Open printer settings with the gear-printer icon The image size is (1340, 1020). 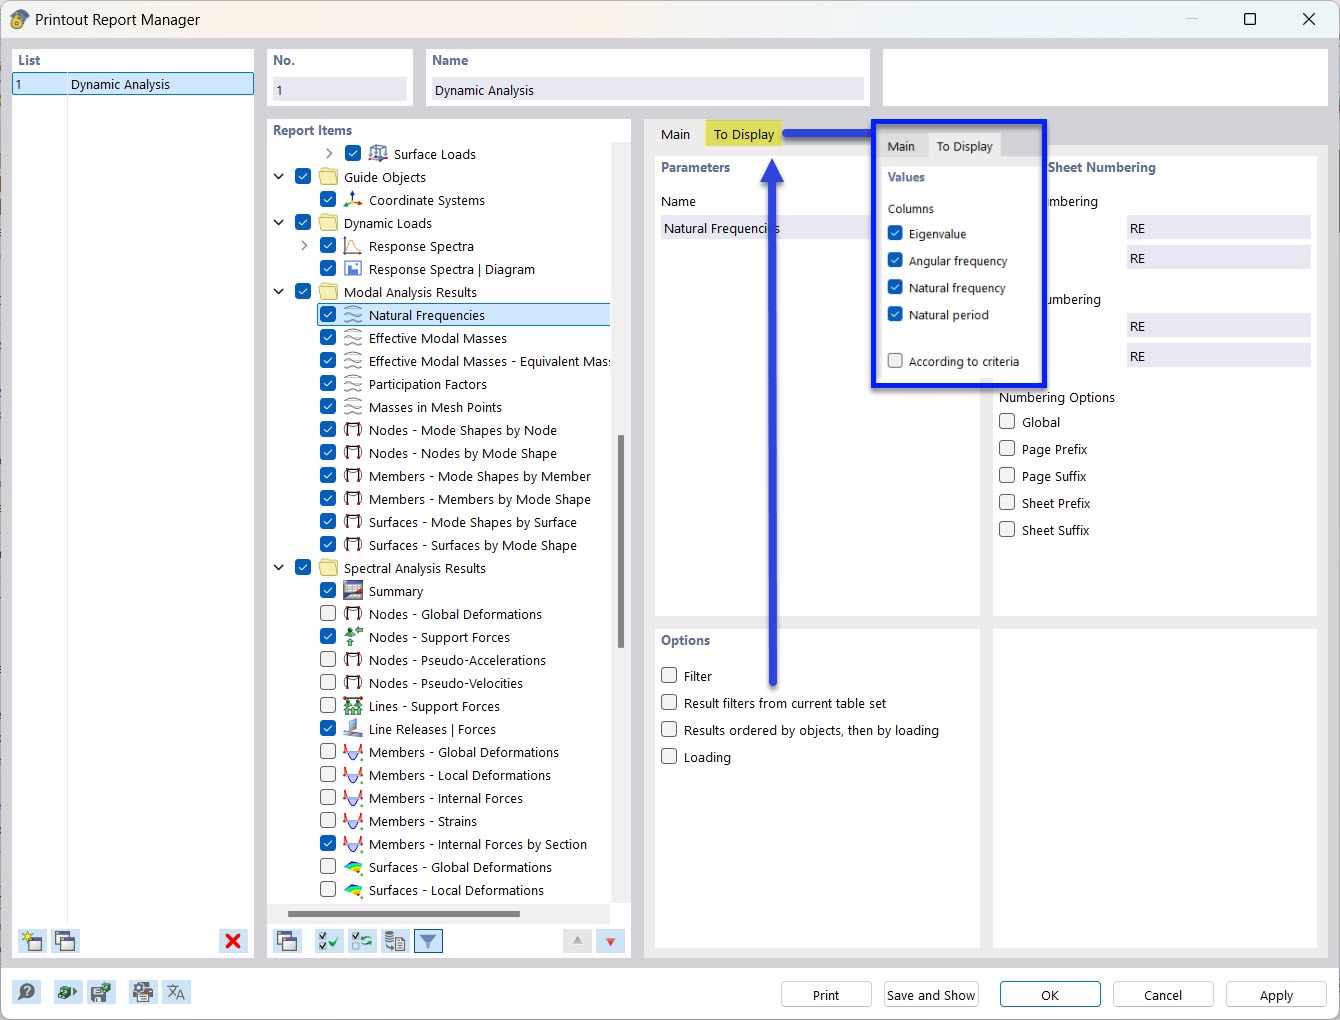tap(143, 992)
